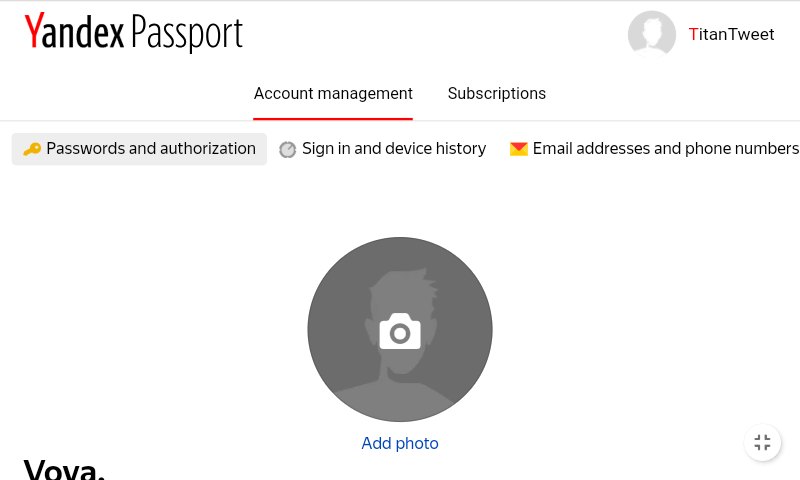Open the TitanTweet account menu
This screenshot has width=800, height=480.
pyautogui.click(x=732, y=34)
